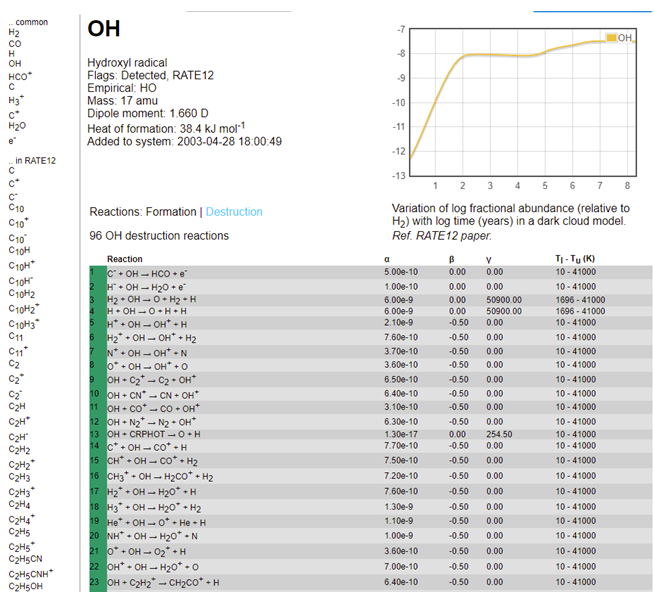Click the α column header

(387, 259)
